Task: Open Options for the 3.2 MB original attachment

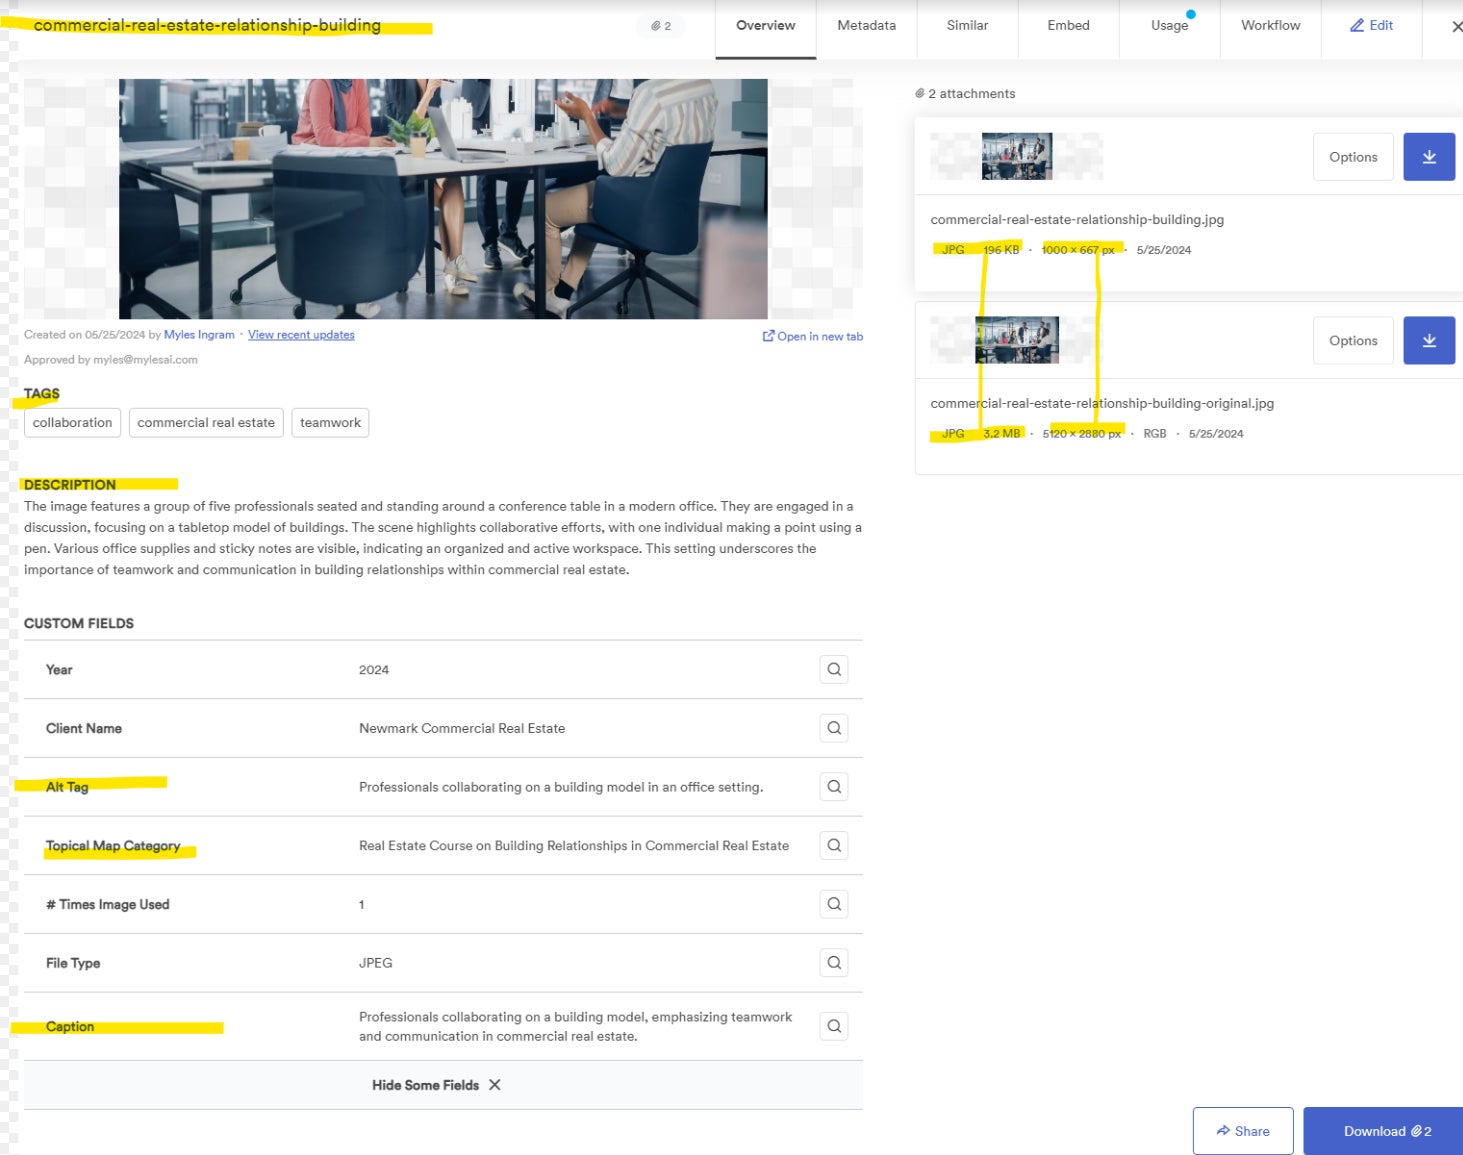Action: 1353,341
